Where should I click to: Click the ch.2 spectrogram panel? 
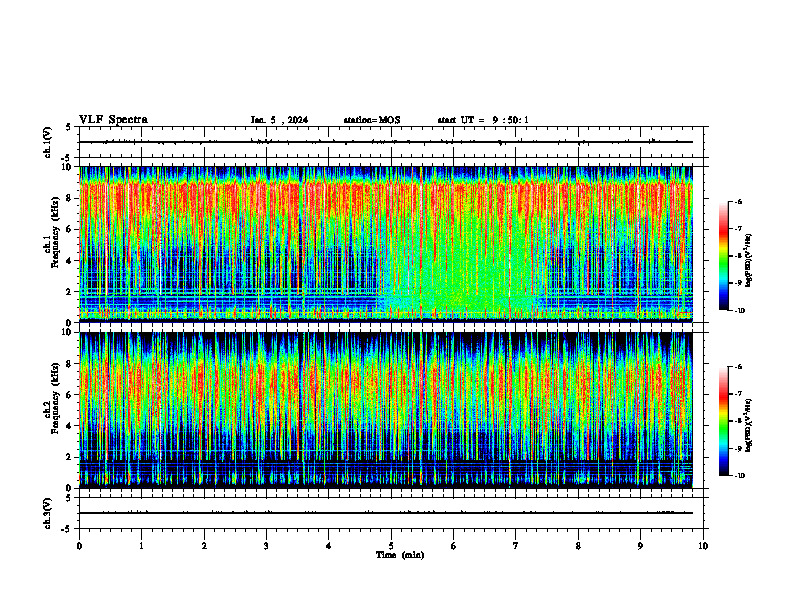386,410
